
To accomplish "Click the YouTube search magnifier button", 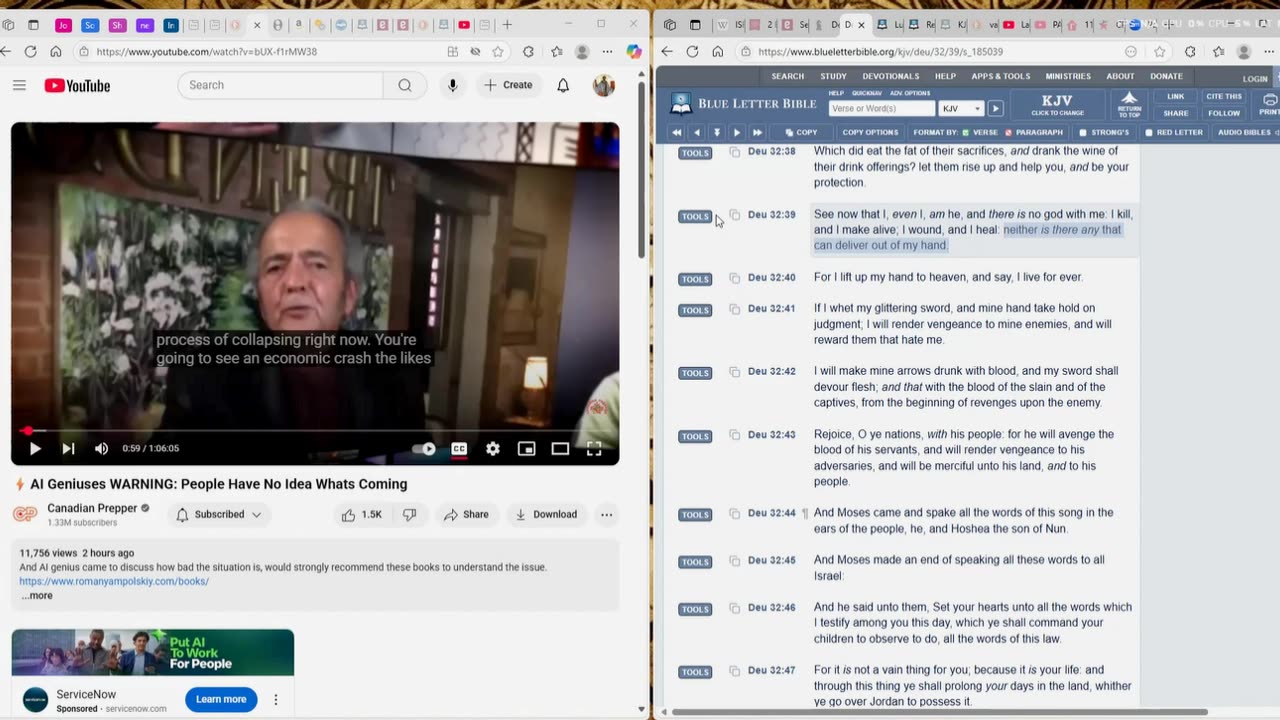I will 404,86.
